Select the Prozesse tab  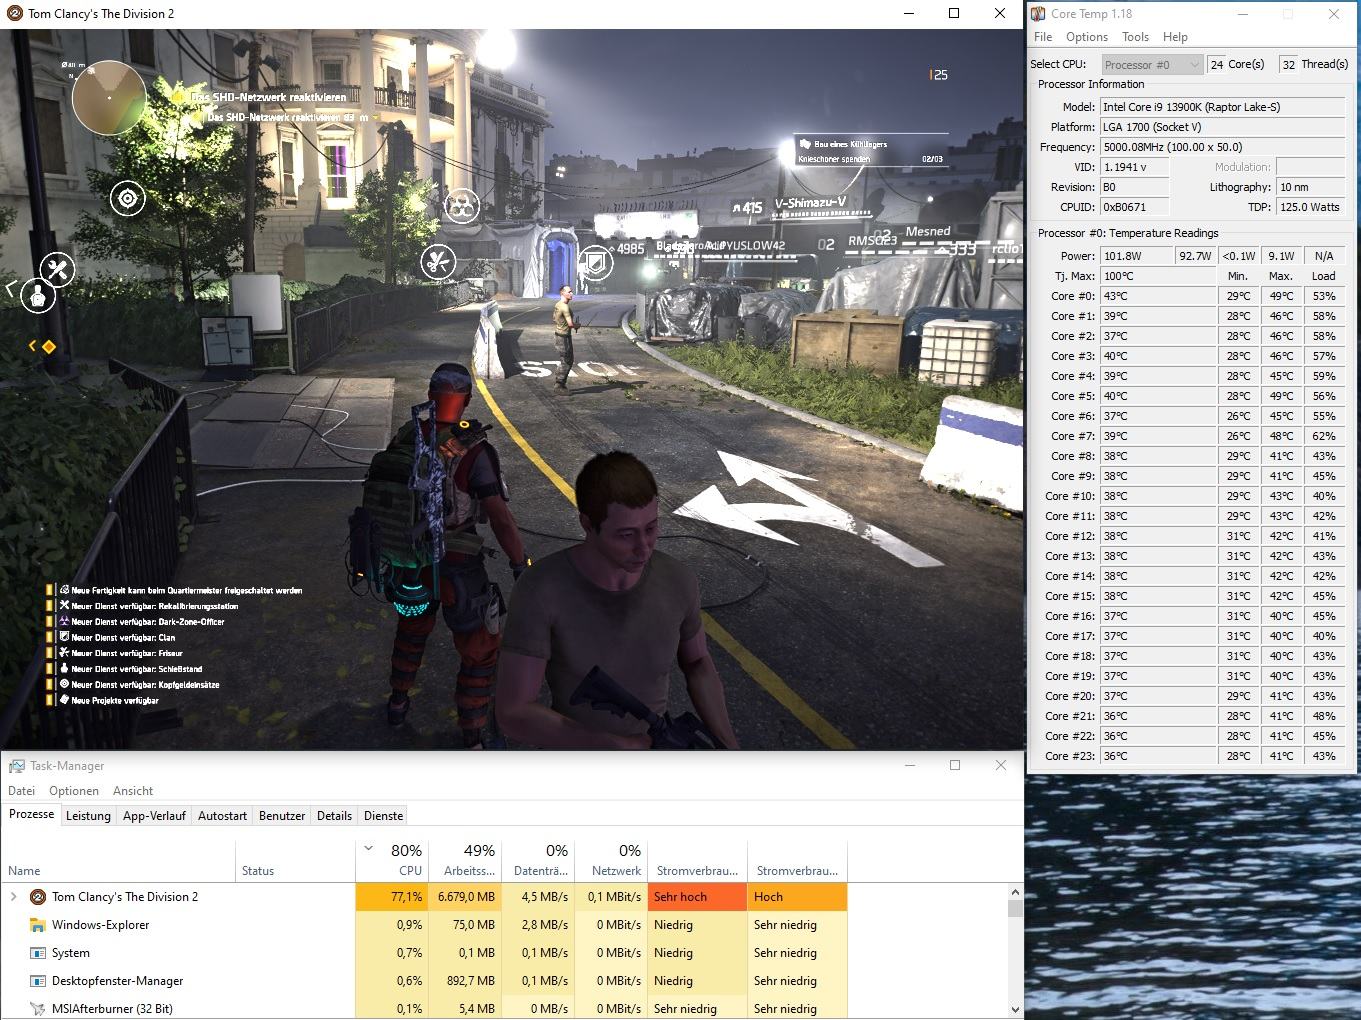pyautogui.click(x=31, y=815)
